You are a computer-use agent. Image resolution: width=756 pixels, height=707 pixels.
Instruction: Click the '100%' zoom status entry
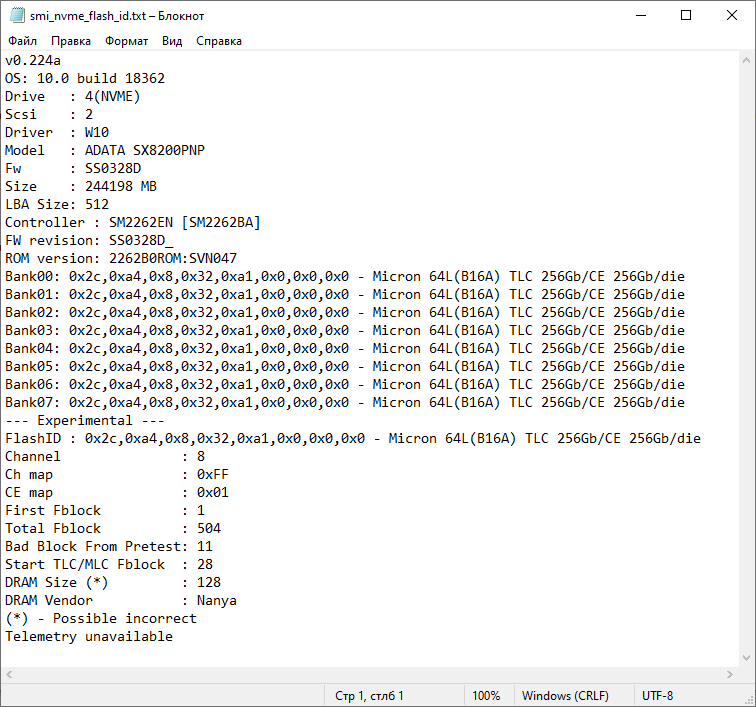[486, 696]
